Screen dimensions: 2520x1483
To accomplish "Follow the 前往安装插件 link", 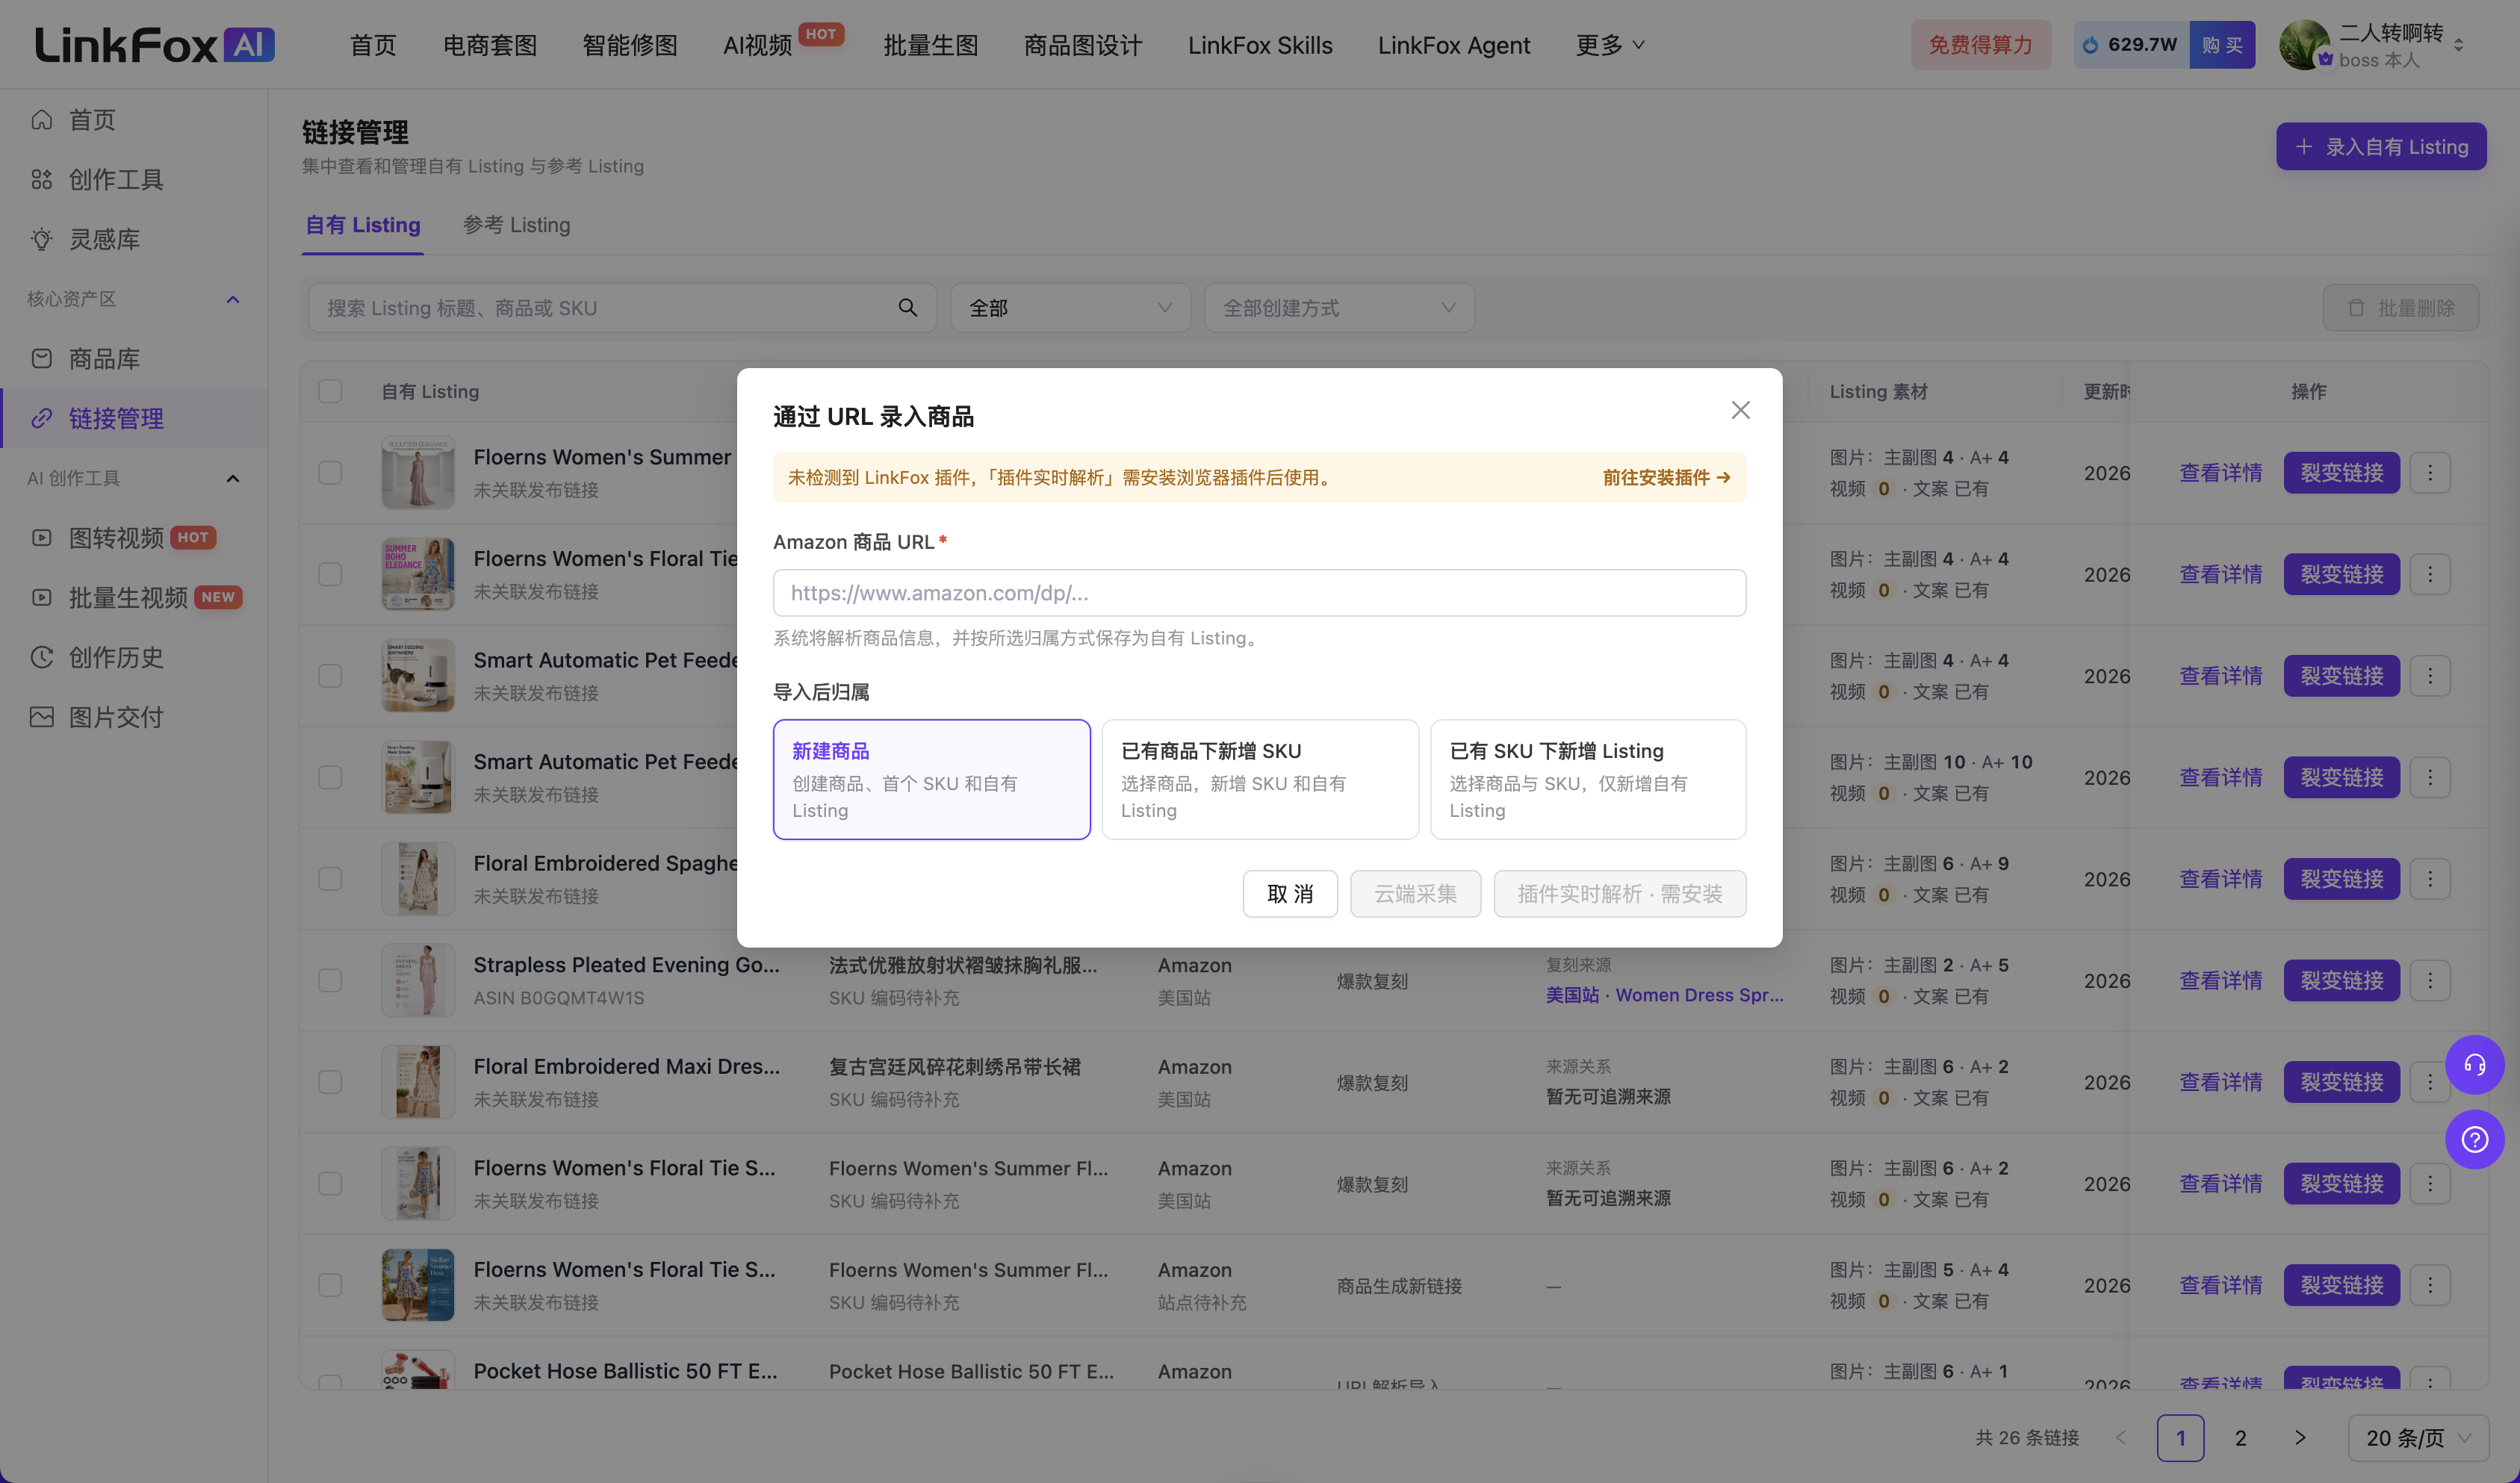I will (x=1667, y=477).
